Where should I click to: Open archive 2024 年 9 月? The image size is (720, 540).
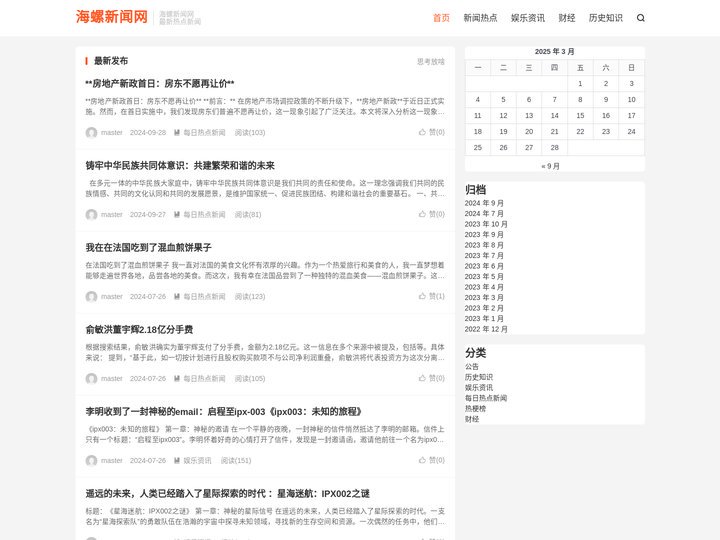(x=484, y=203)
